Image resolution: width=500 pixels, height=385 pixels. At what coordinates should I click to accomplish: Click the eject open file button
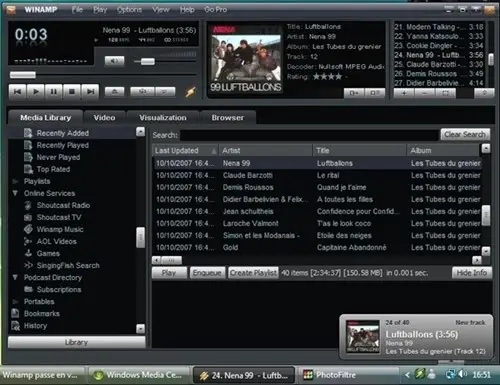pyautogui.click(x=115, y=91)
